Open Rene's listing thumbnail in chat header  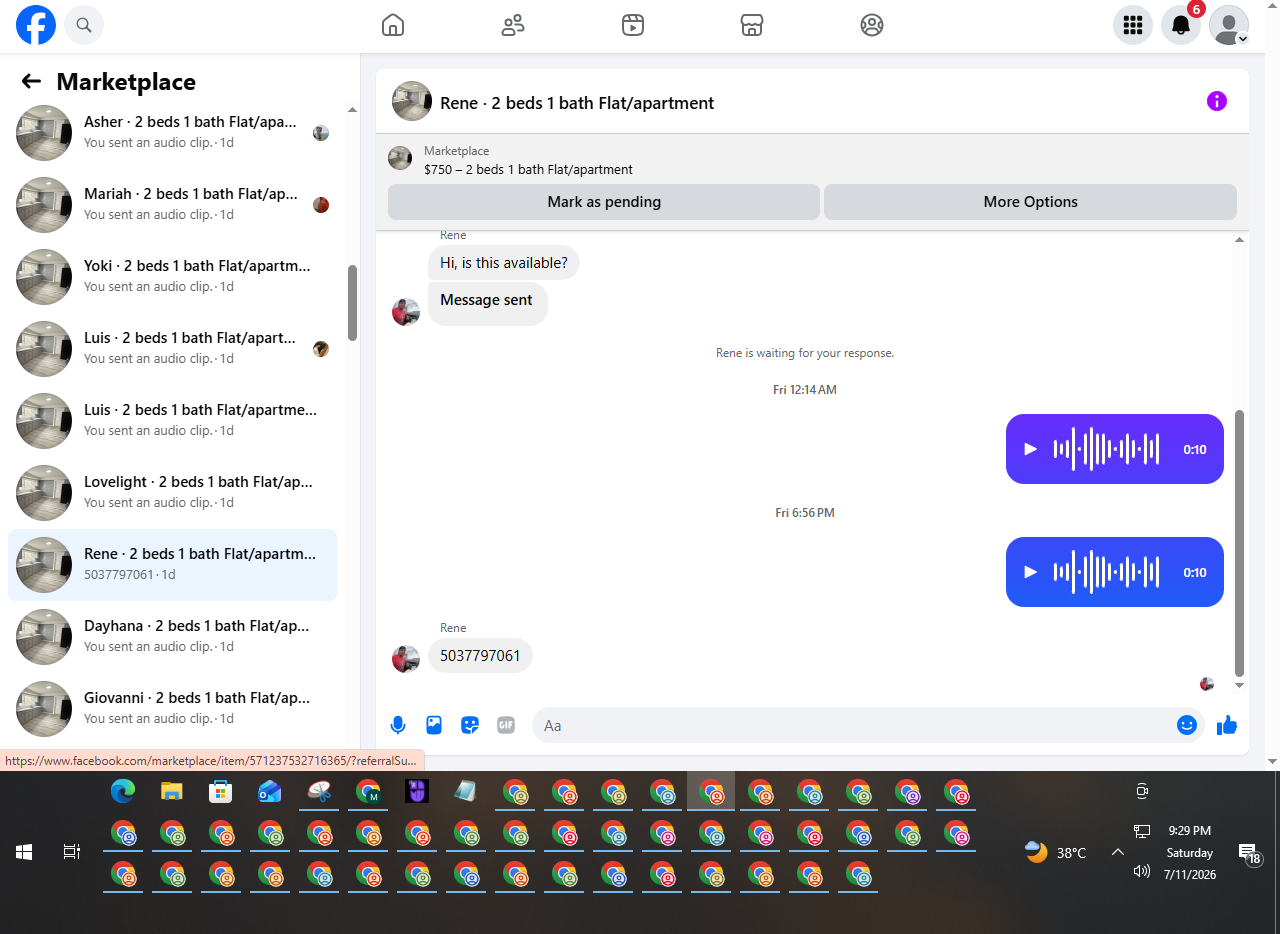412,101
